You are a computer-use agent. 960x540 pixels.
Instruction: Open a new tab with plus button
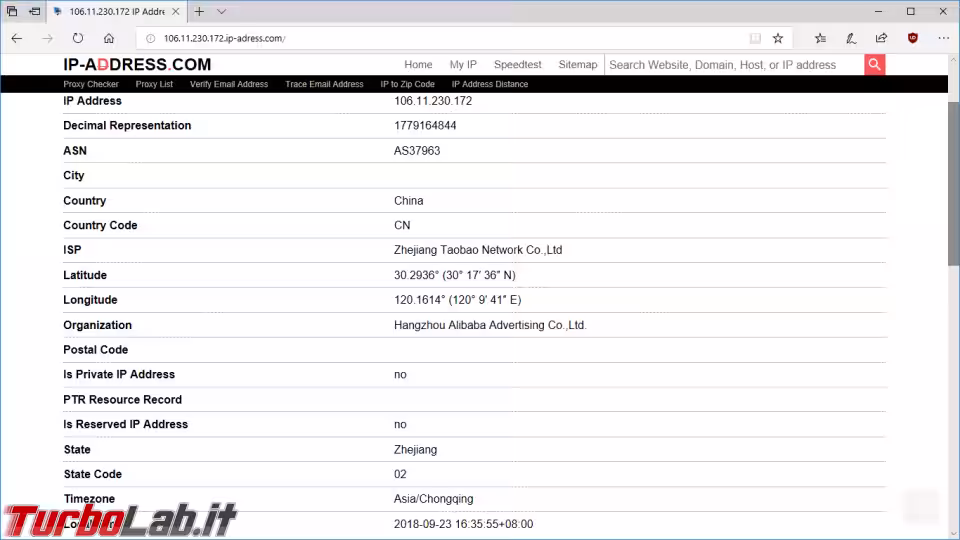(199, 12)
